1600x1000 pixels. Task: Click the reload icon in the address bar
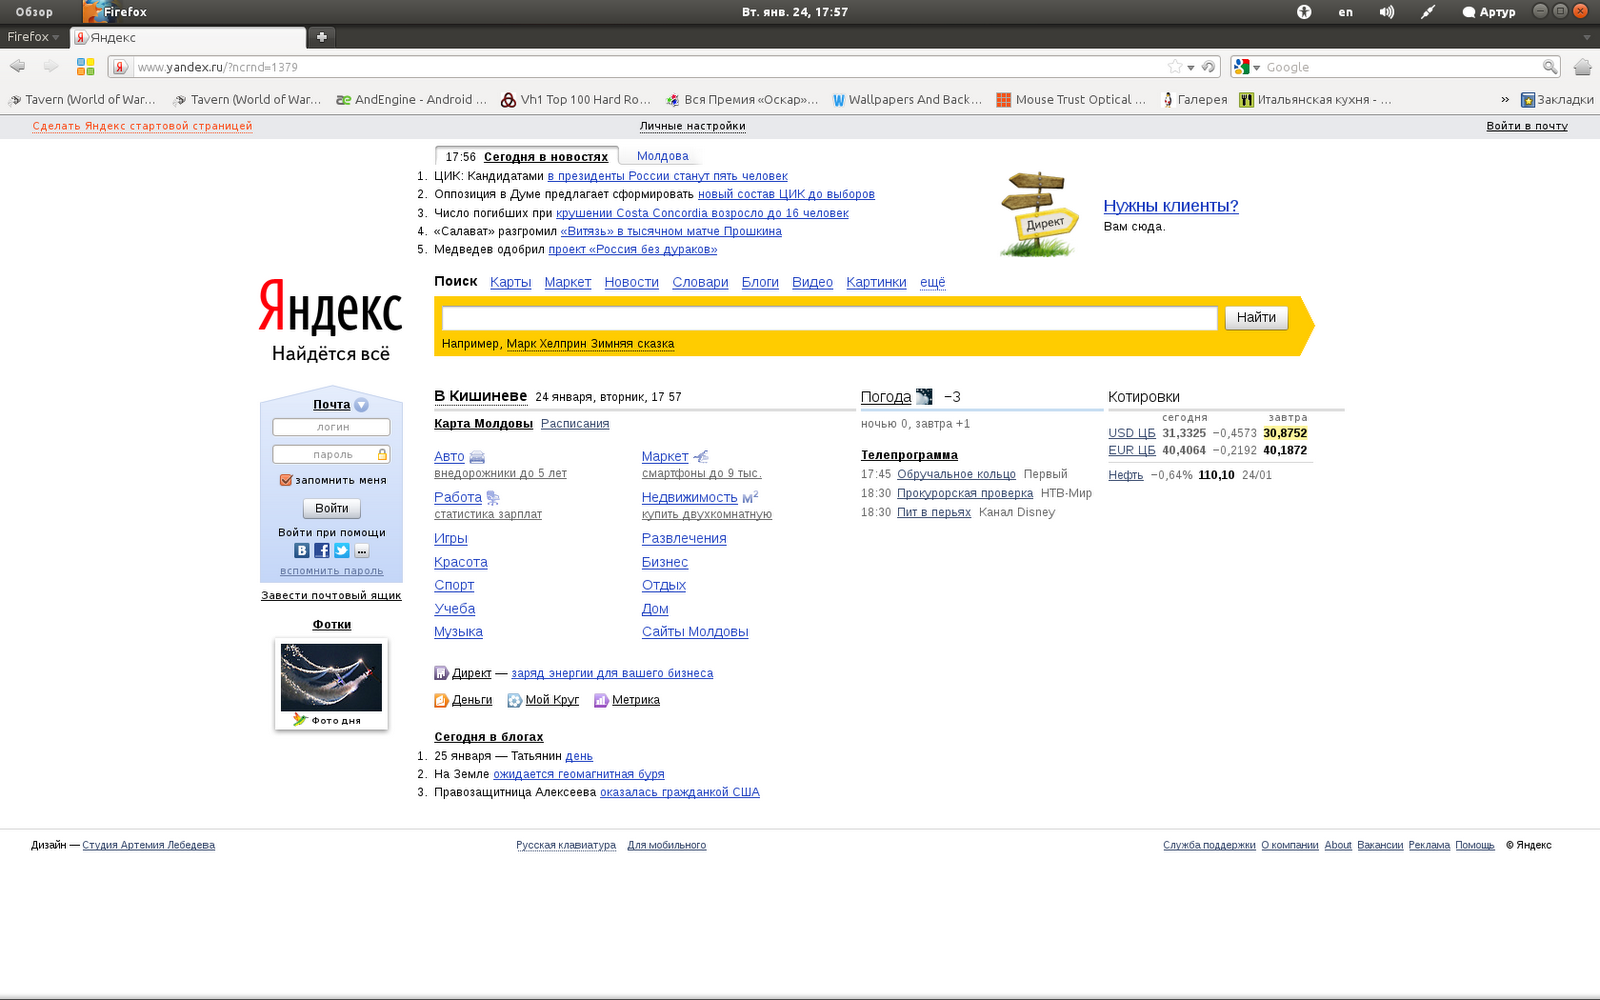(x=1209, y=67)
